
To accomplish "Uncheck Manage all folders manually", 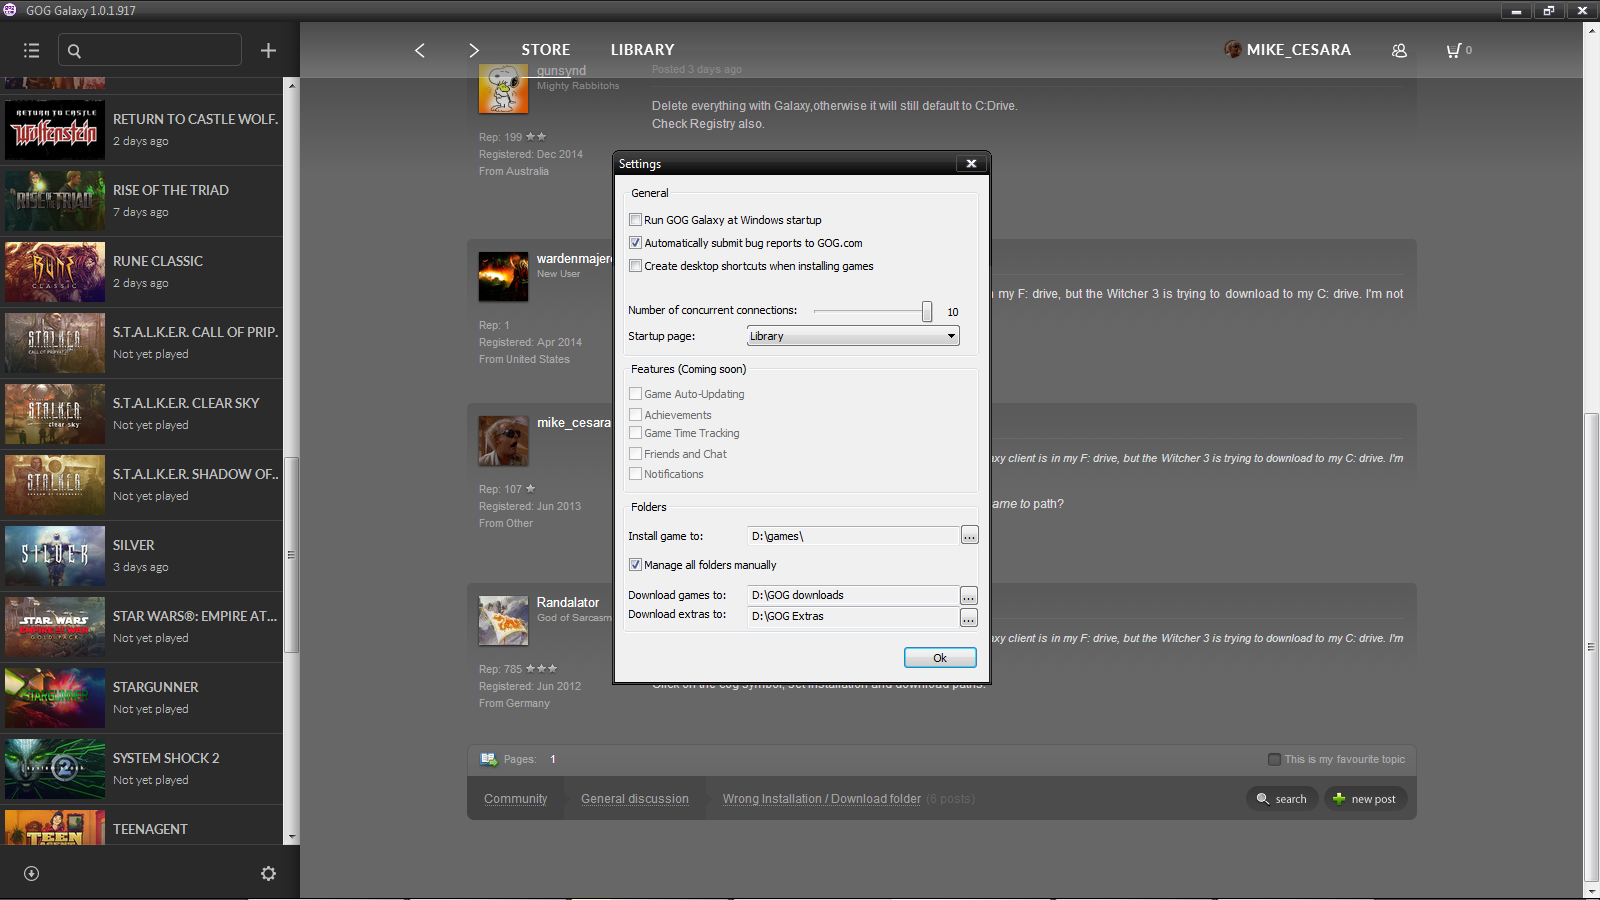I will (635, 565).
